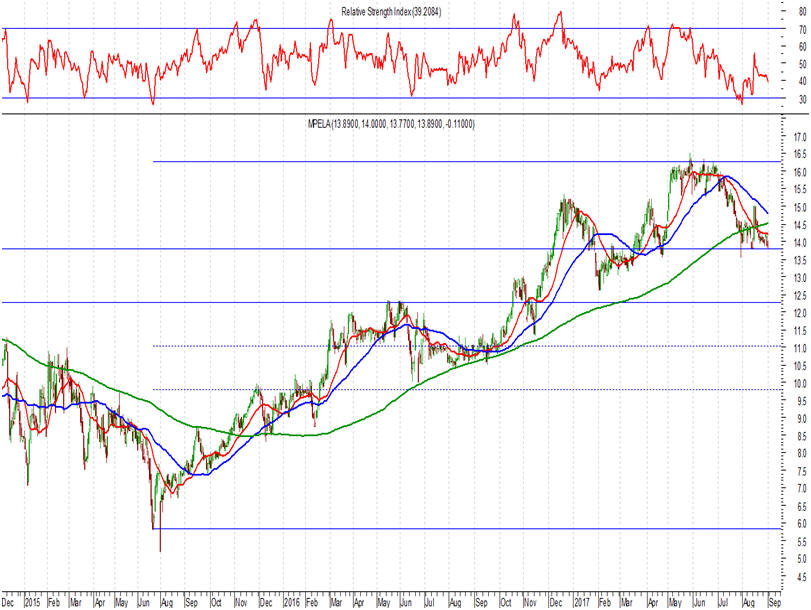Select the 4.5 price axis label
Viewport: 811px width, 610px height.
pyautogui.click(x=802, y=577)
